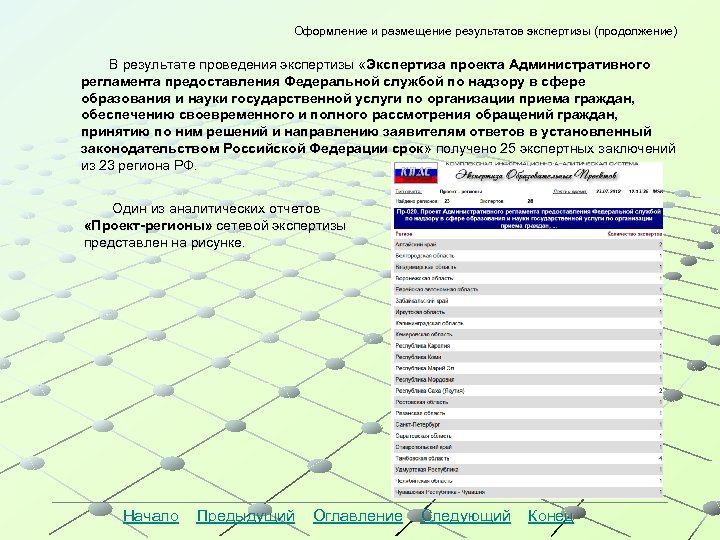
Task: Select the Республика Мордовия row
Action: pos(529,380)
